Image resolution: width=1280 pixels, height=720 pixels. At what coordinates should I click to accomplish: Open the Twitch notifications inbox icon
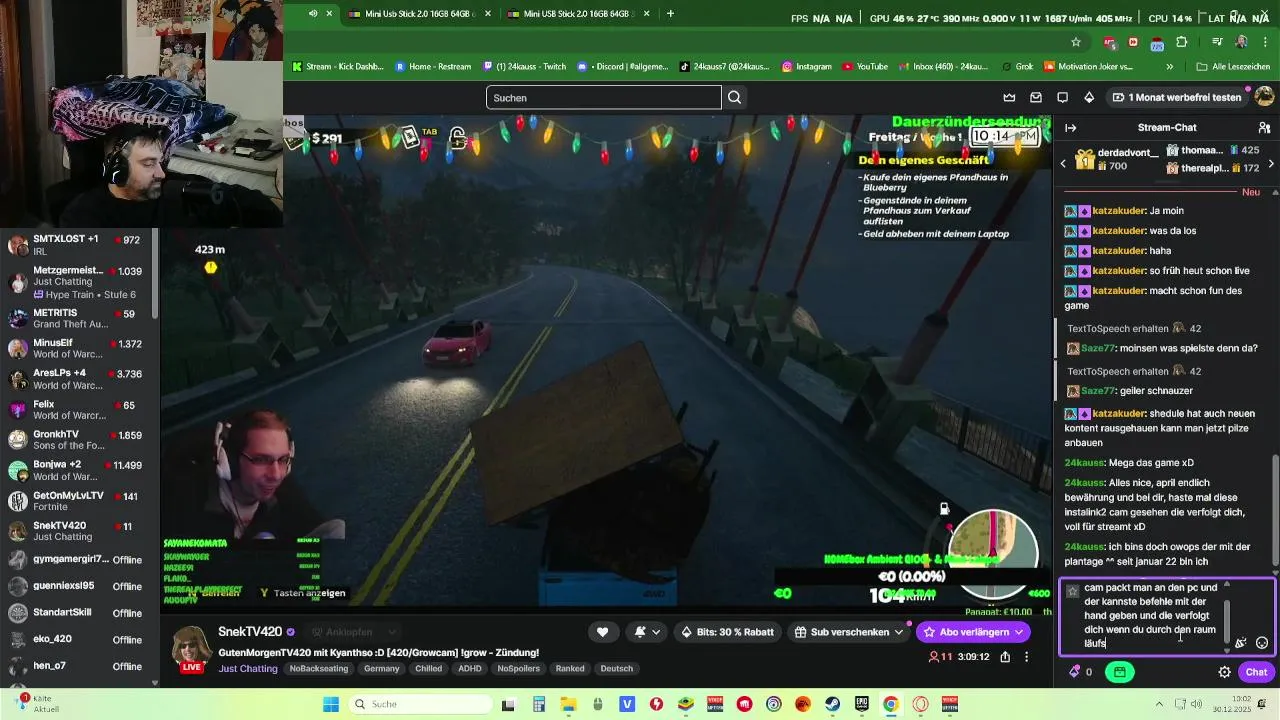[x=1036, y=97]
